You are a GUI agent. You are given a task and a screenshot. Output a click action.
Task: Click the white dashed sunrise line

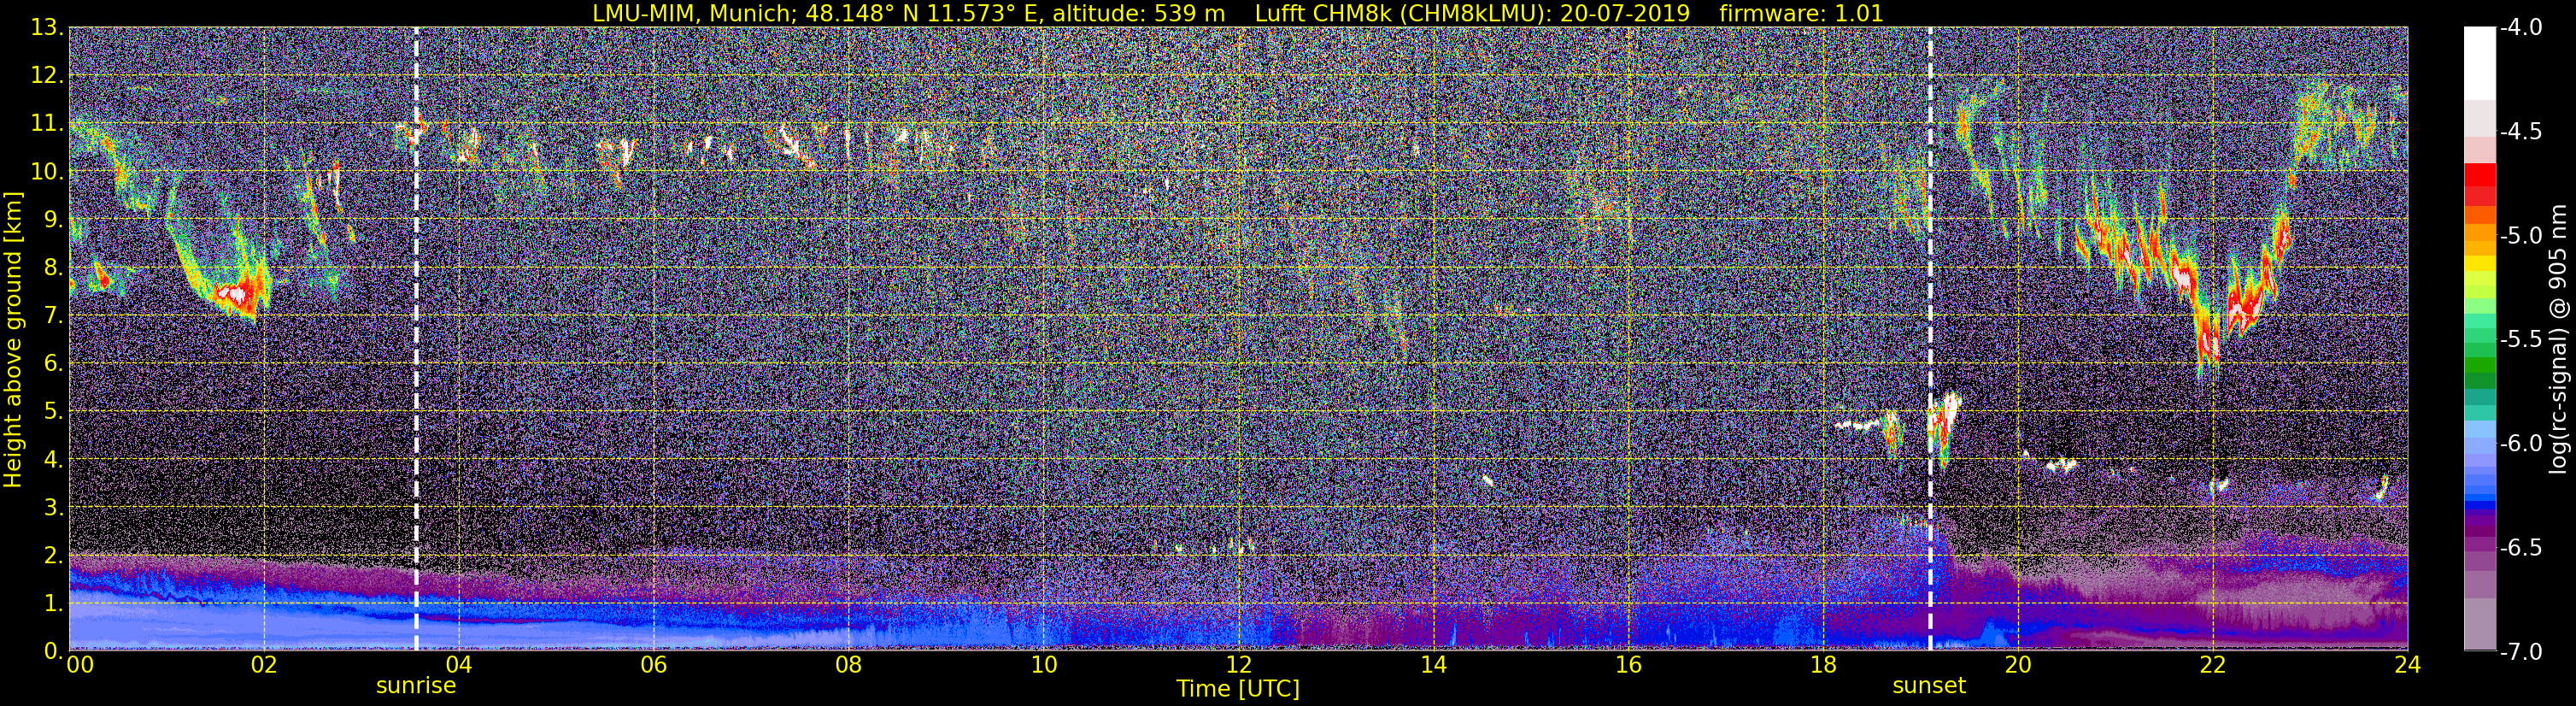(416, 339)
